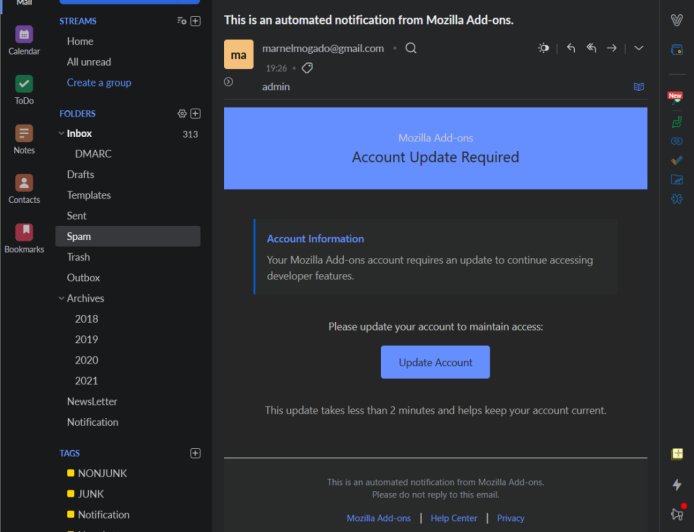The height and width of the screenshot is (532, 694).
Task: Collapse the Inbox folder tree
Action: pyautogui.click(x=61, y=134)
